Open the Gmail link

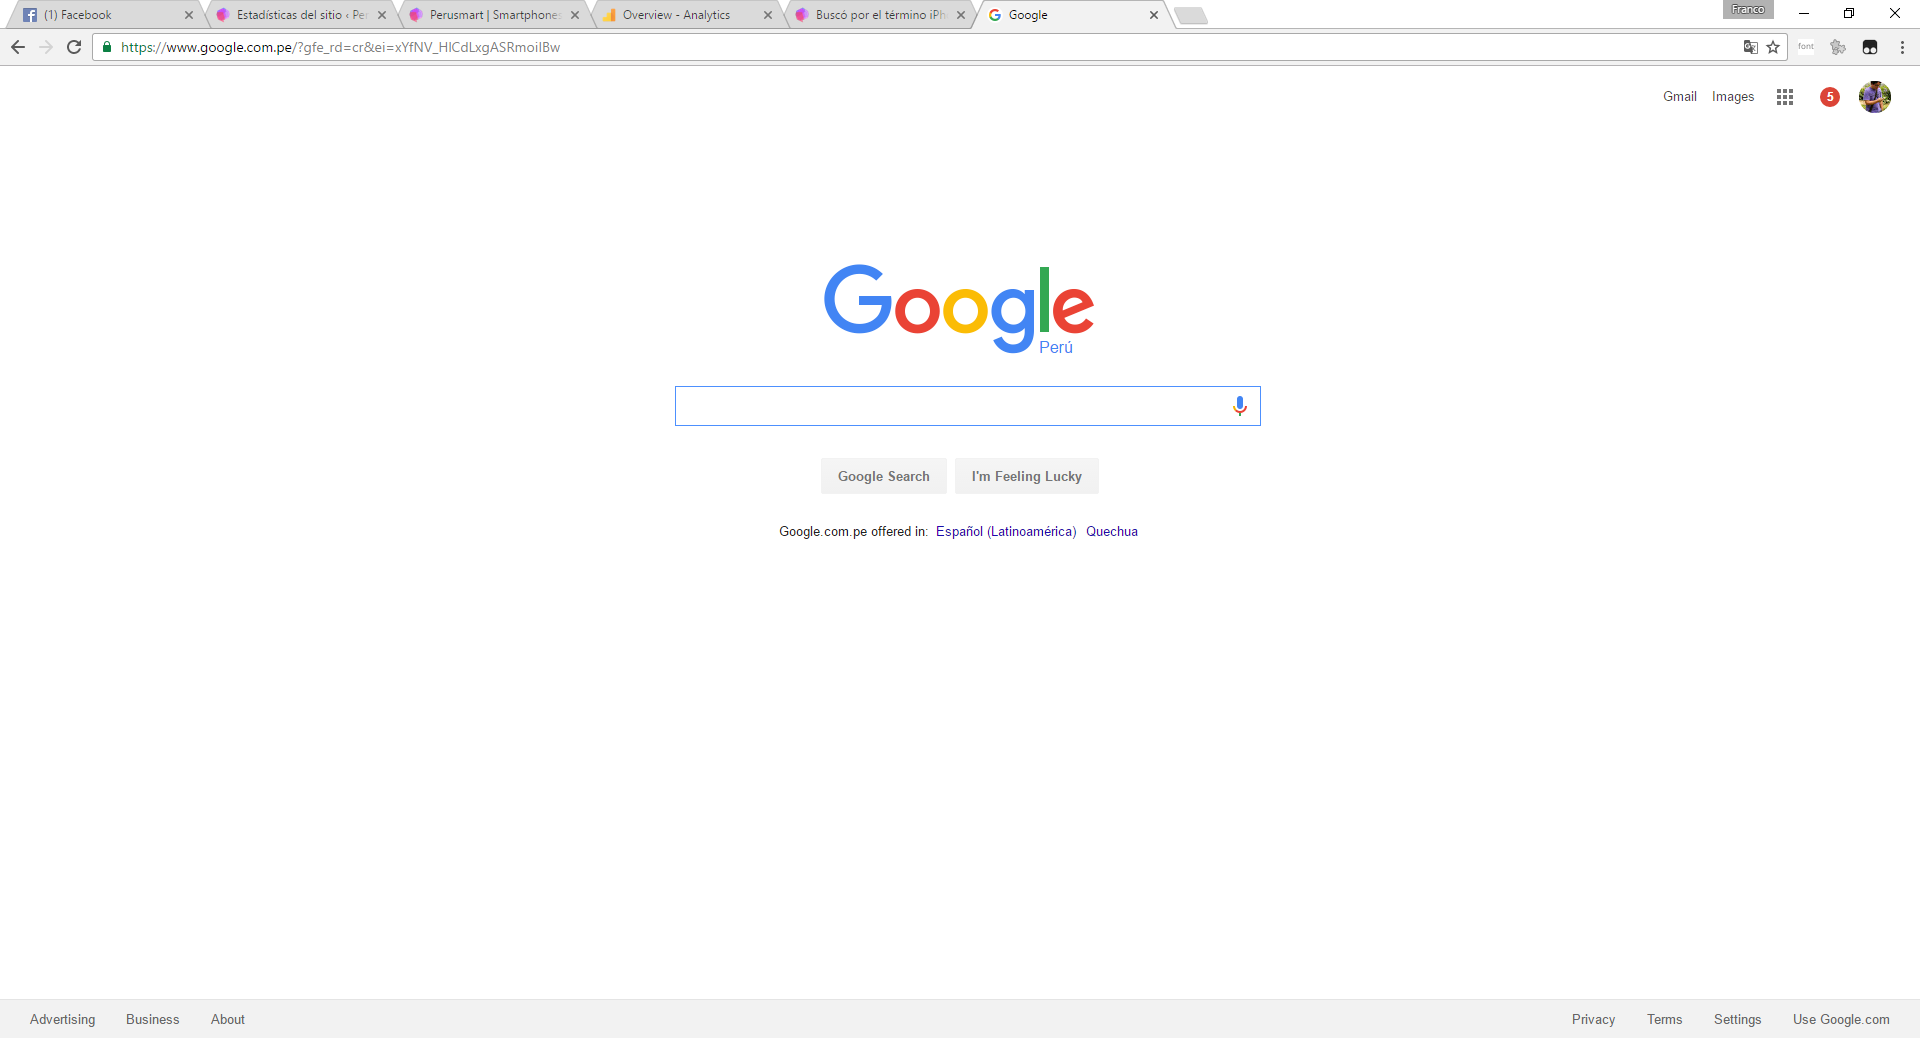coord(1680,97)
